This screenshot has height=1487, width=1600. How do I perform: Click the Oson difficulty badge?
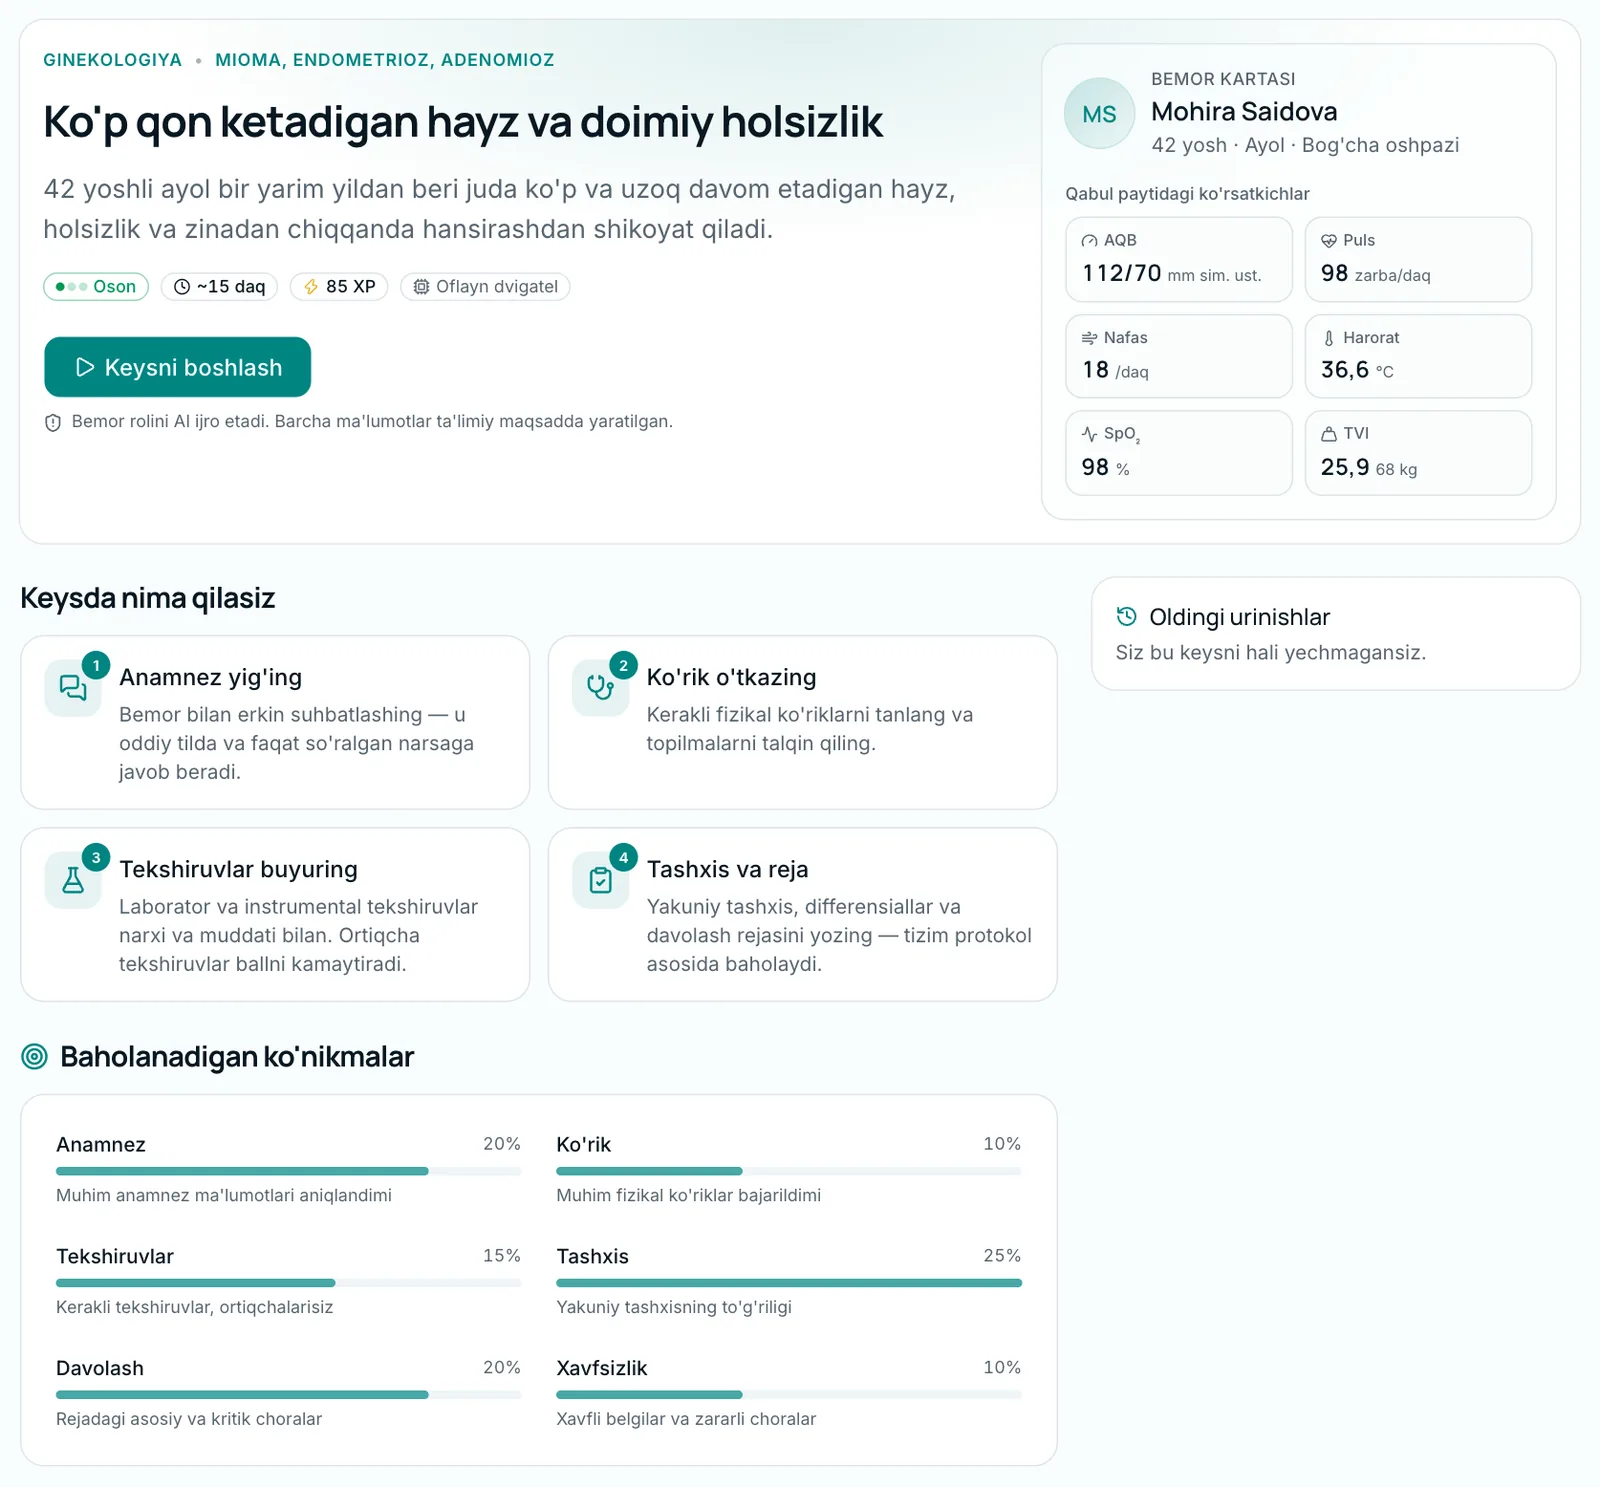point(96,287)
